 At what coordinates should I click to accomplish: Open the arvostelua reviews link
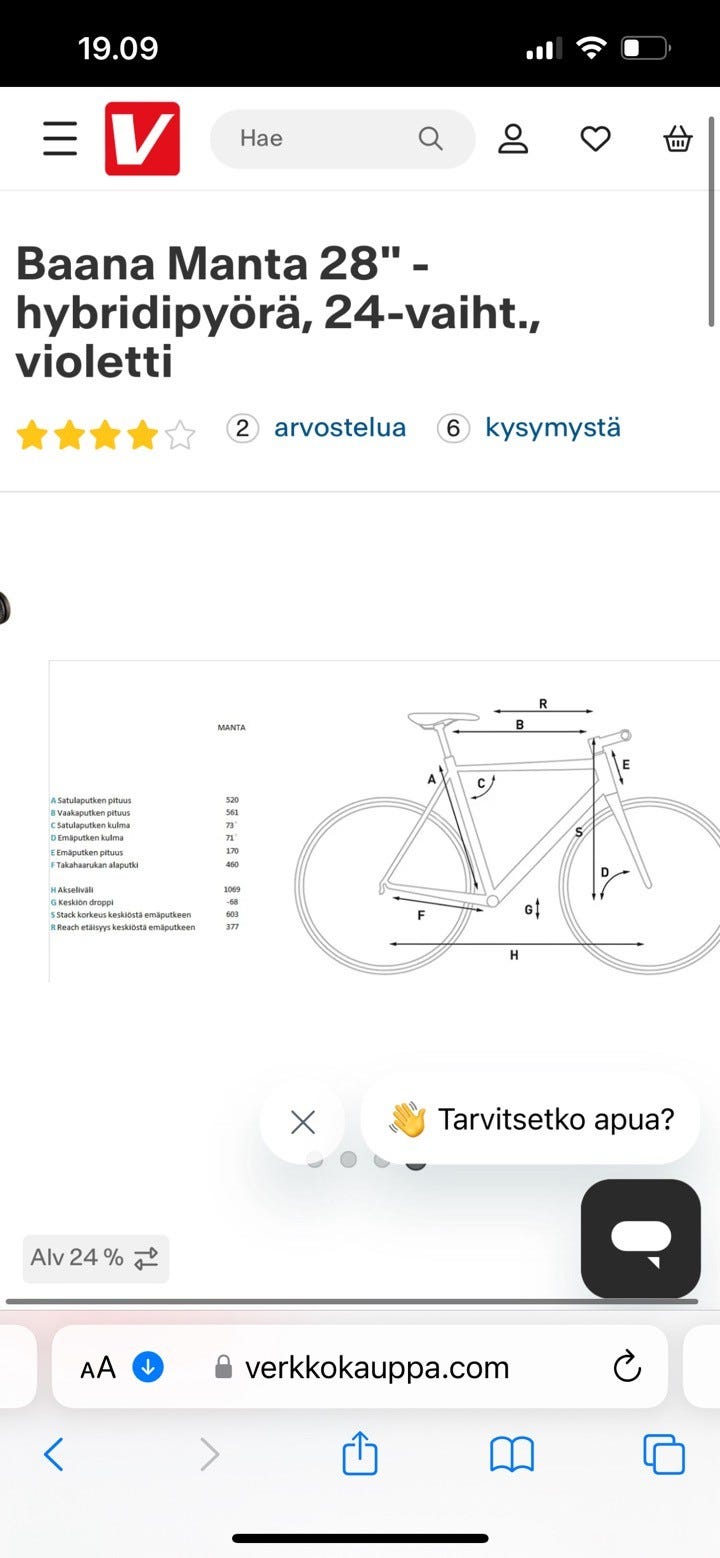coord(340,428)
